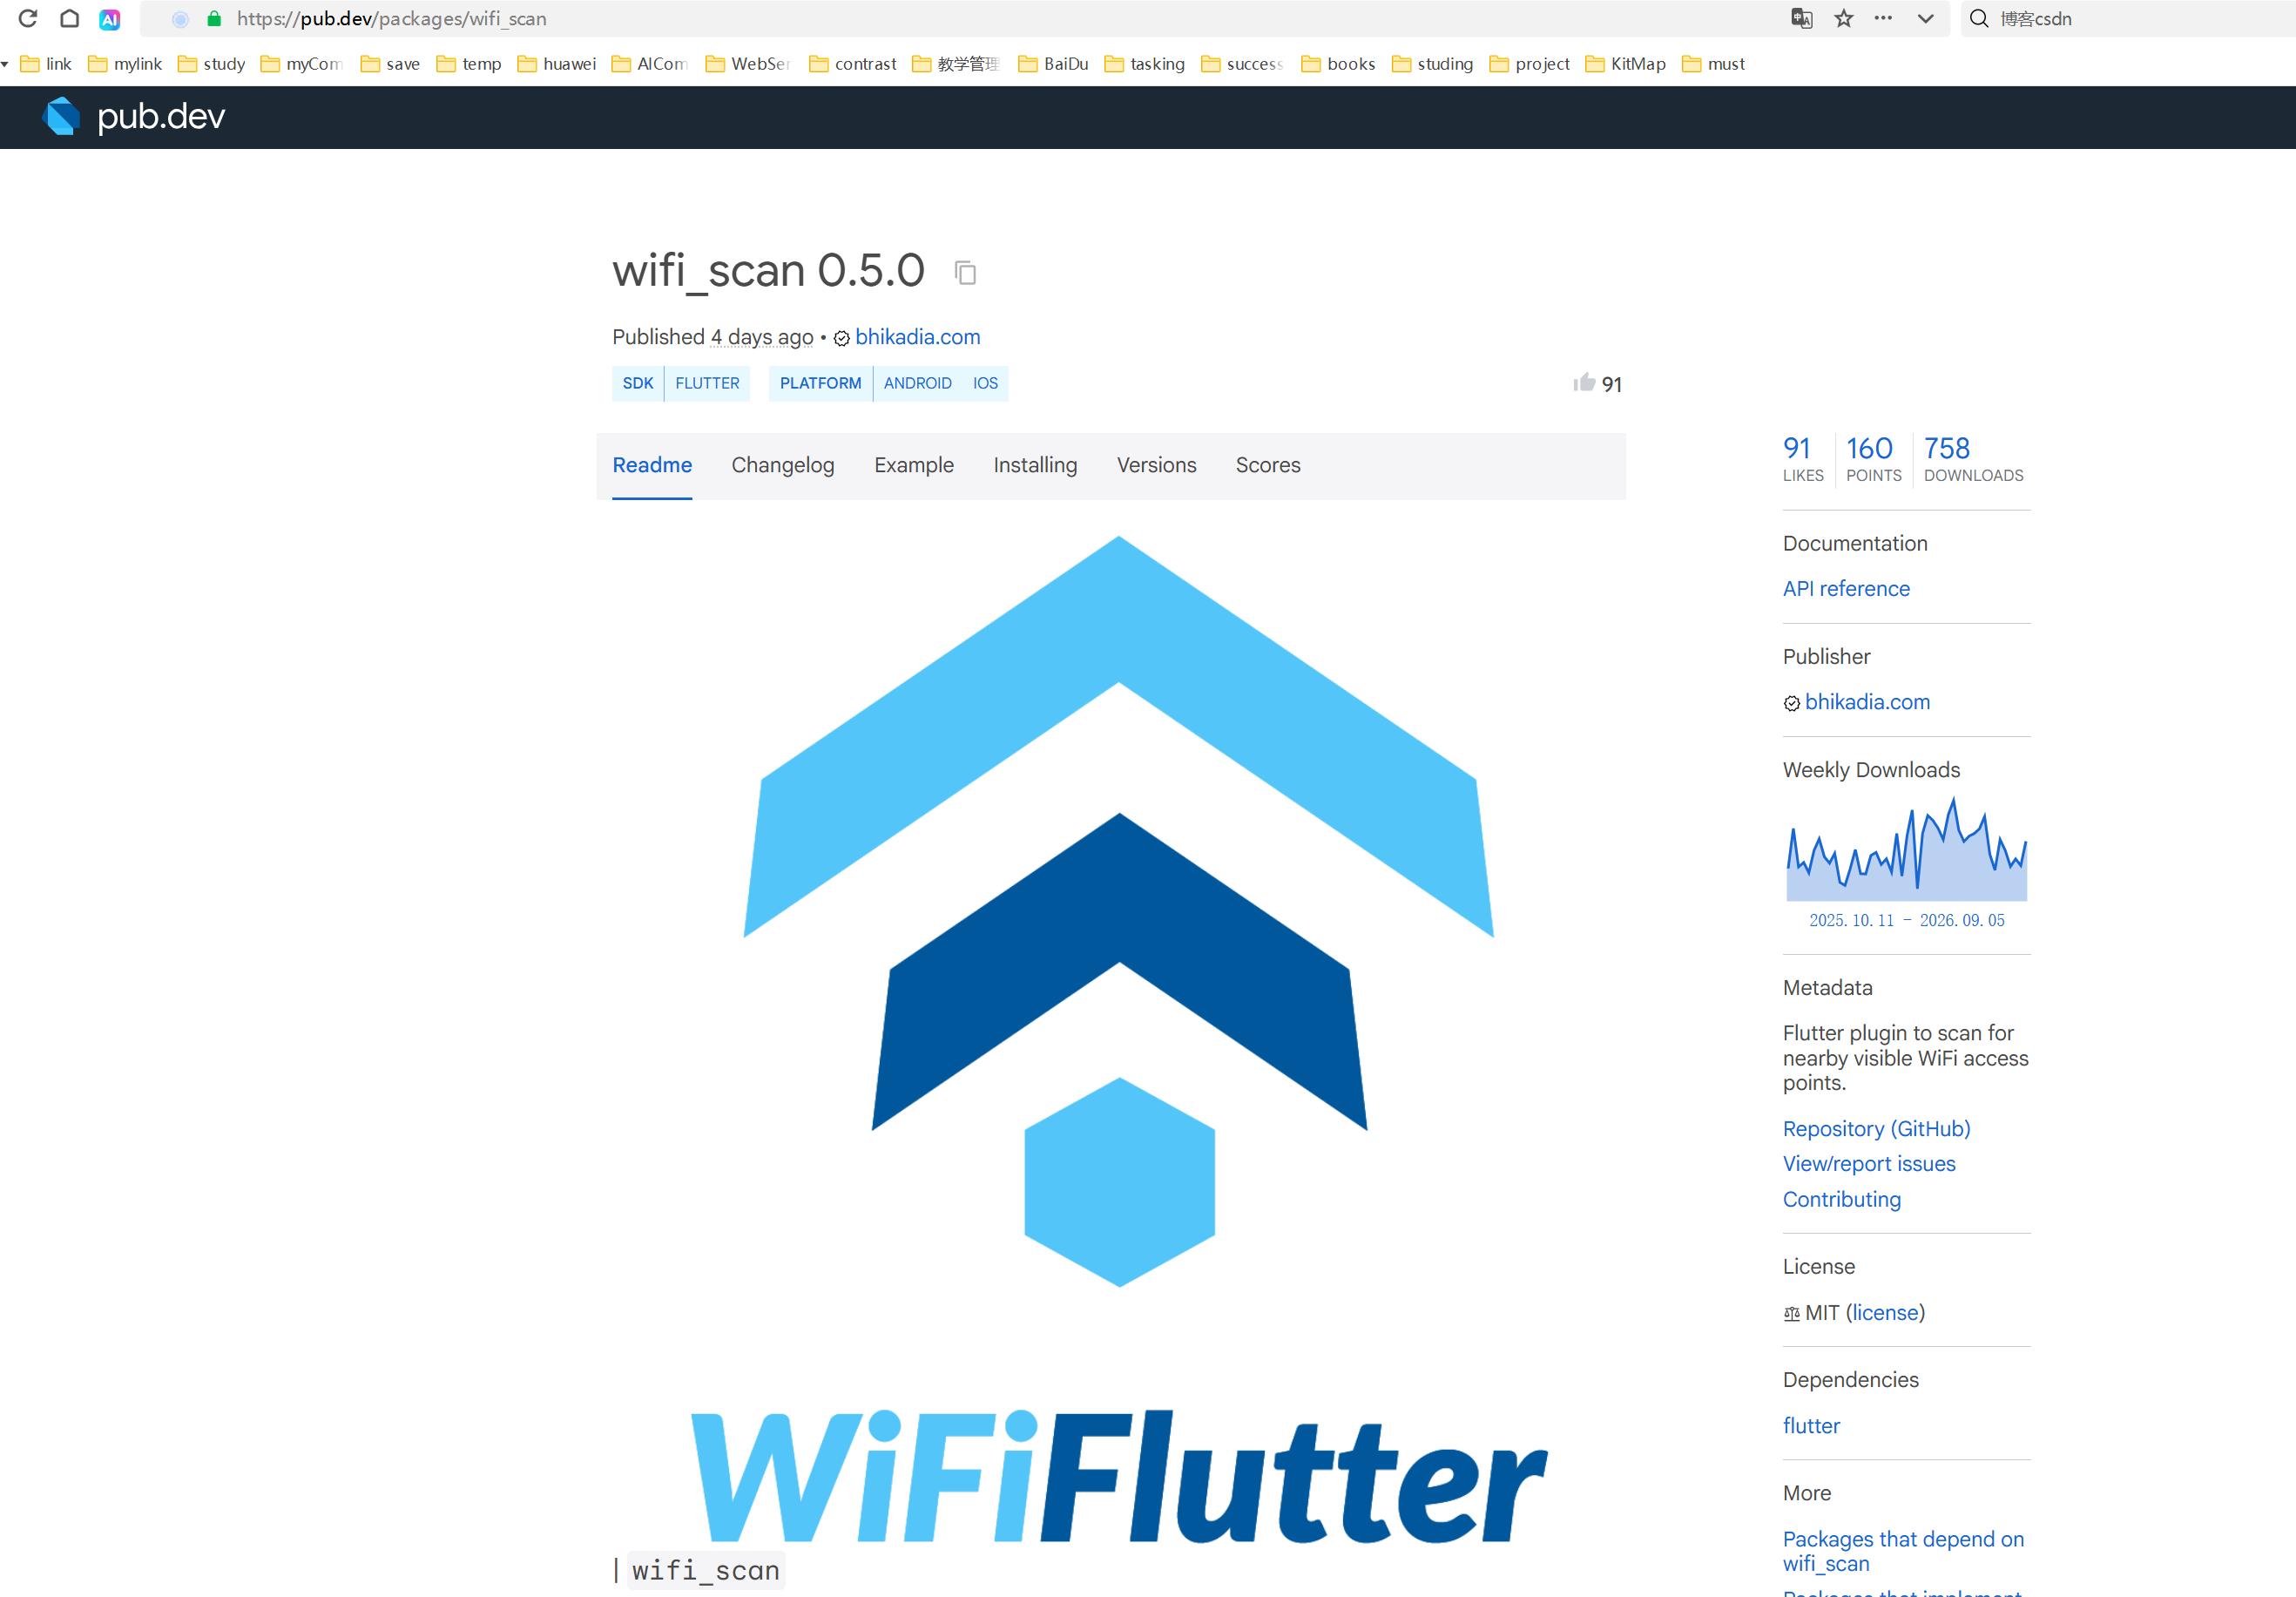2296x1597 pixels.
Task: Click the 160 POINTS score
Action: pyautogui.click(x=1873, y=459)
